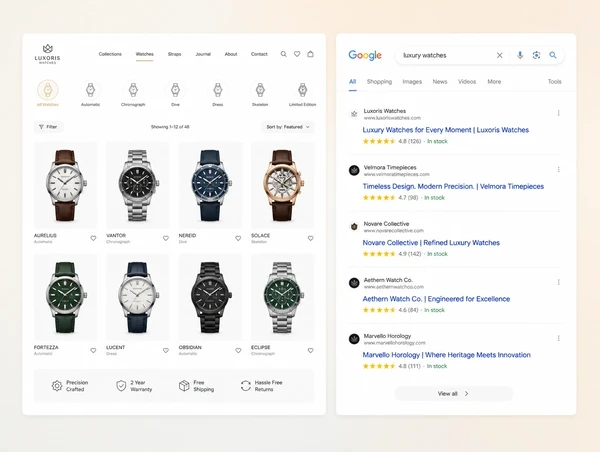Screen dimensions: 600x452
Task: Click the 2 Year Warranty shield icon
Action: pos(121,386)
